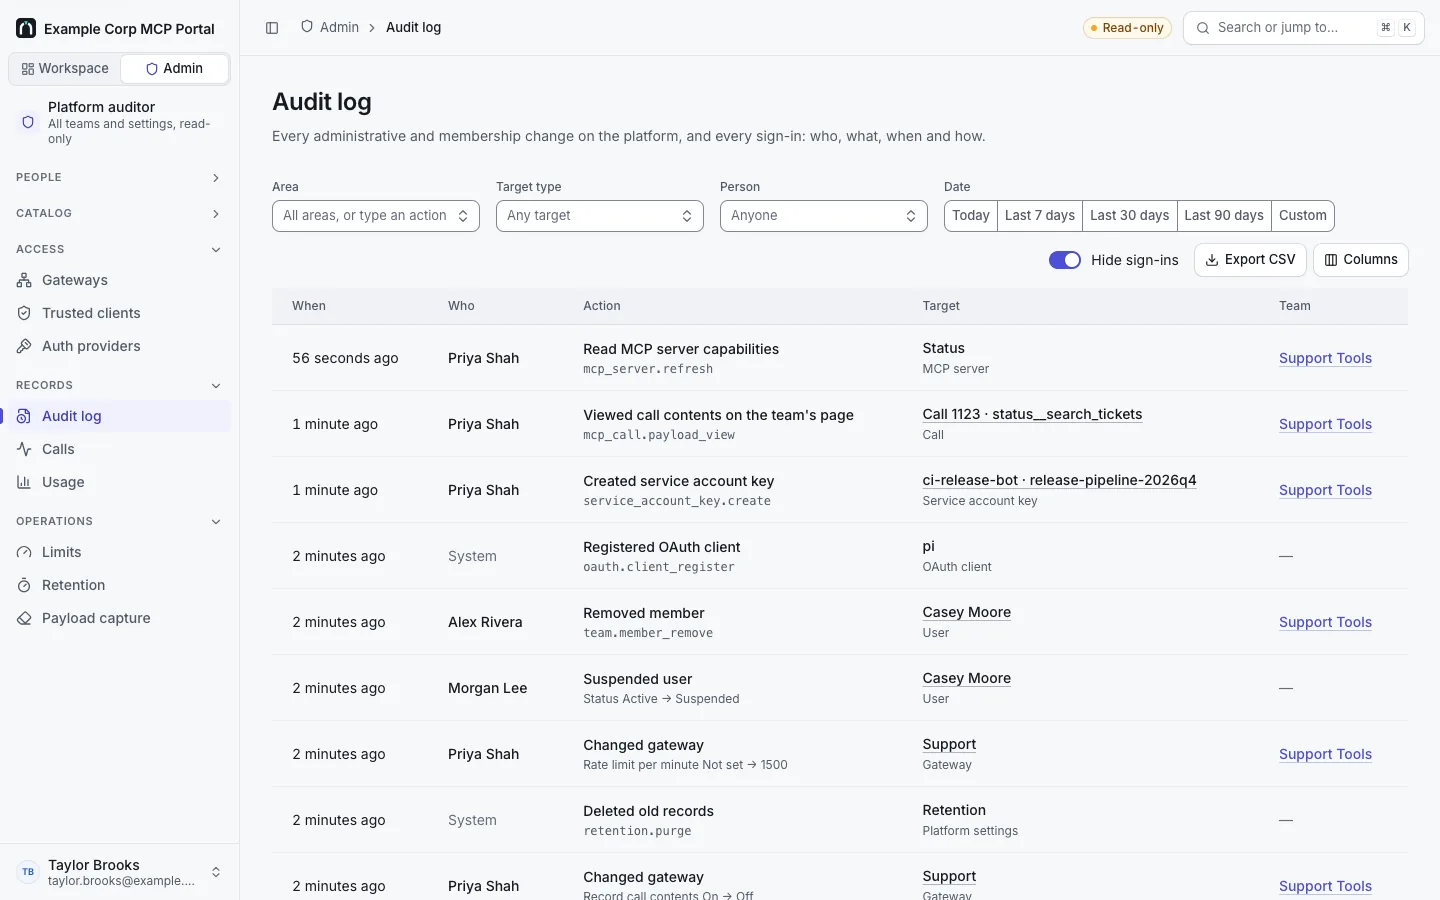Image resolution: width=1440 pixels, height=900 pixels.
Task: Switch to the Admin tab
Action: (174, 69)
